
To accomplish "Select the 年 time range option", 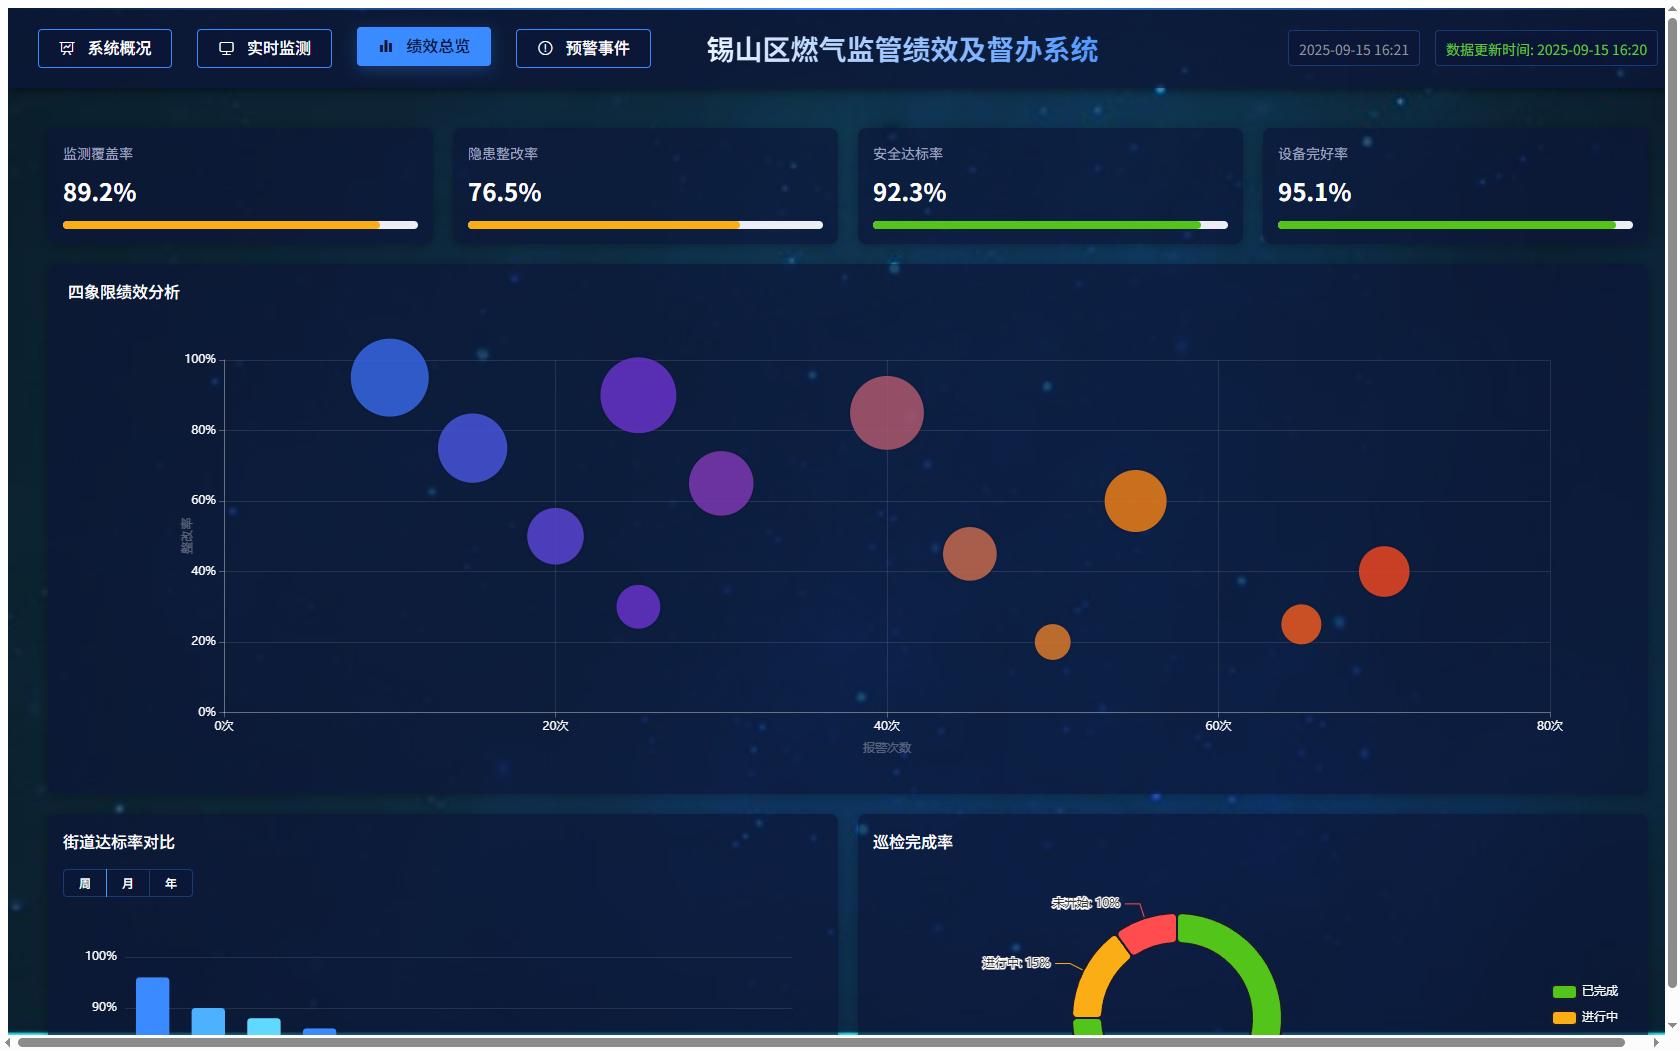I will pos(171,883).
